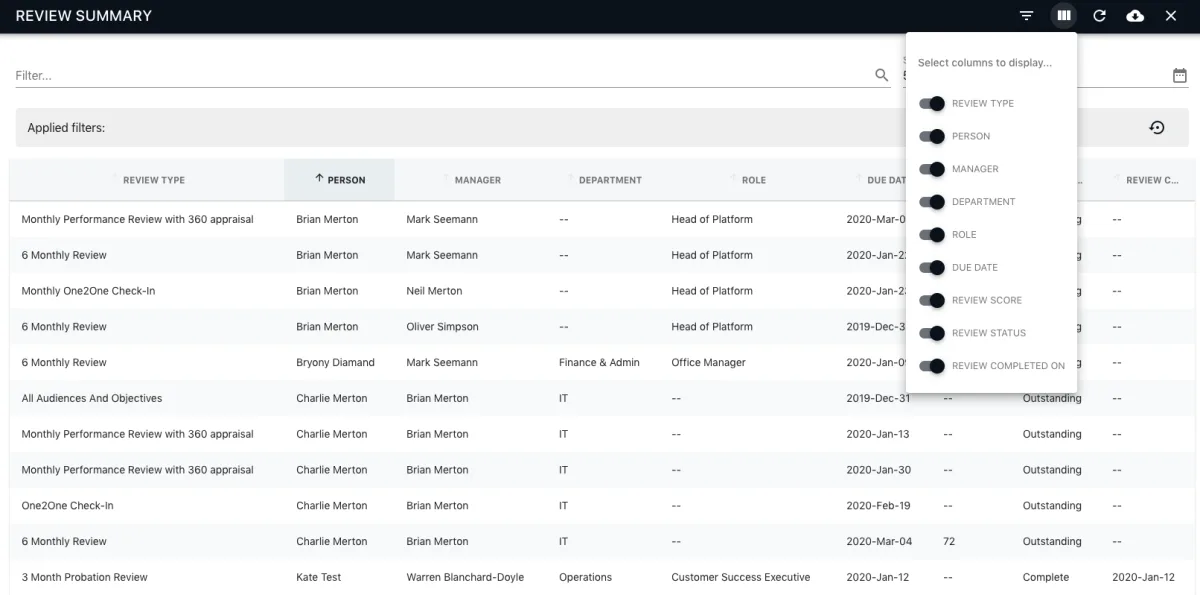
Task: Close the Review Summary panel
Action: click(x=1171, y=16)
